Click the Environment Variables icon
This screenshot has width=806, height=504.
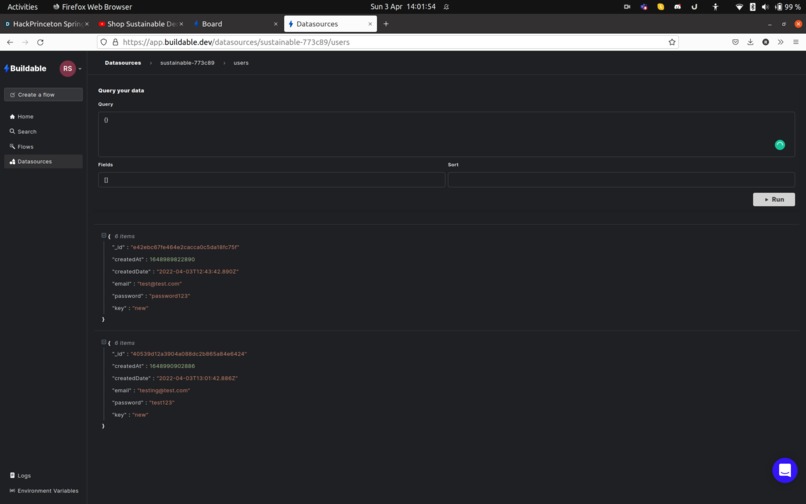click(x=12, y=491)
